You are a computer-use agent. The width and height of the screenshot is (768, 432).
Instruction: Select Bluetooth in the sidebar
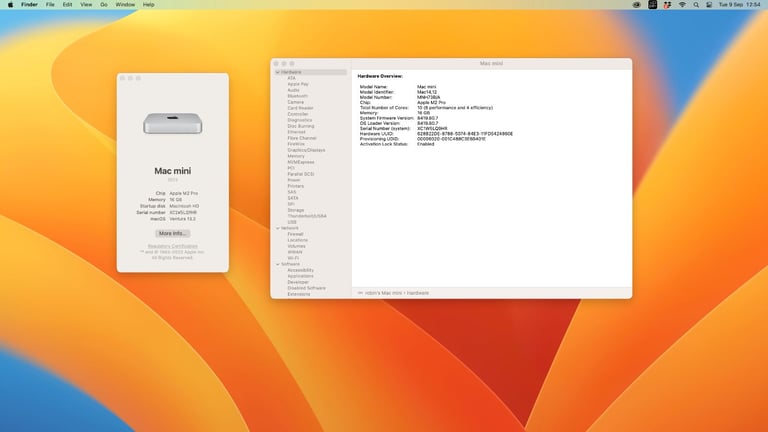[x=297, y=96]
